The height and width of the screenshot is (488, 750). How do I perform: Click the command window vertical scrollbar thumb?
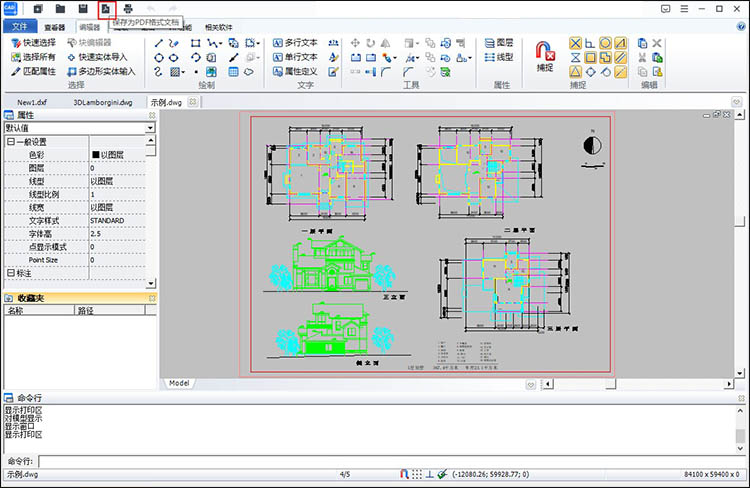pyautogui.click(x=740, y=436)
